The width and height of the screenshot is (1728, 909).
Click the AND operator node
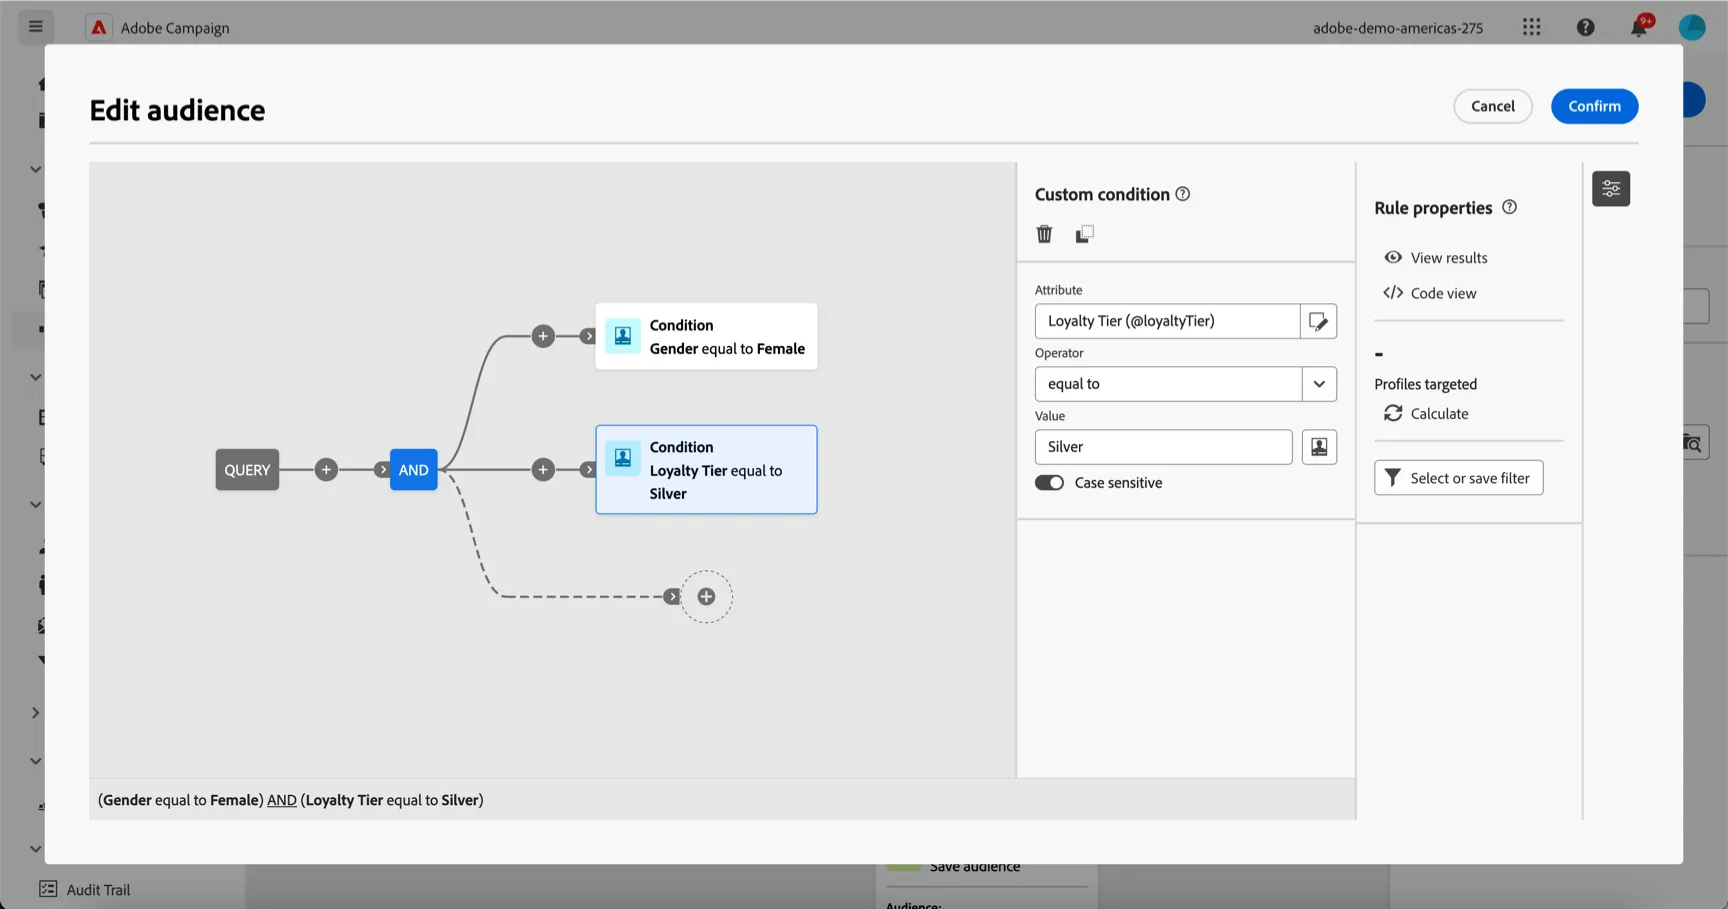click(413, 470)
